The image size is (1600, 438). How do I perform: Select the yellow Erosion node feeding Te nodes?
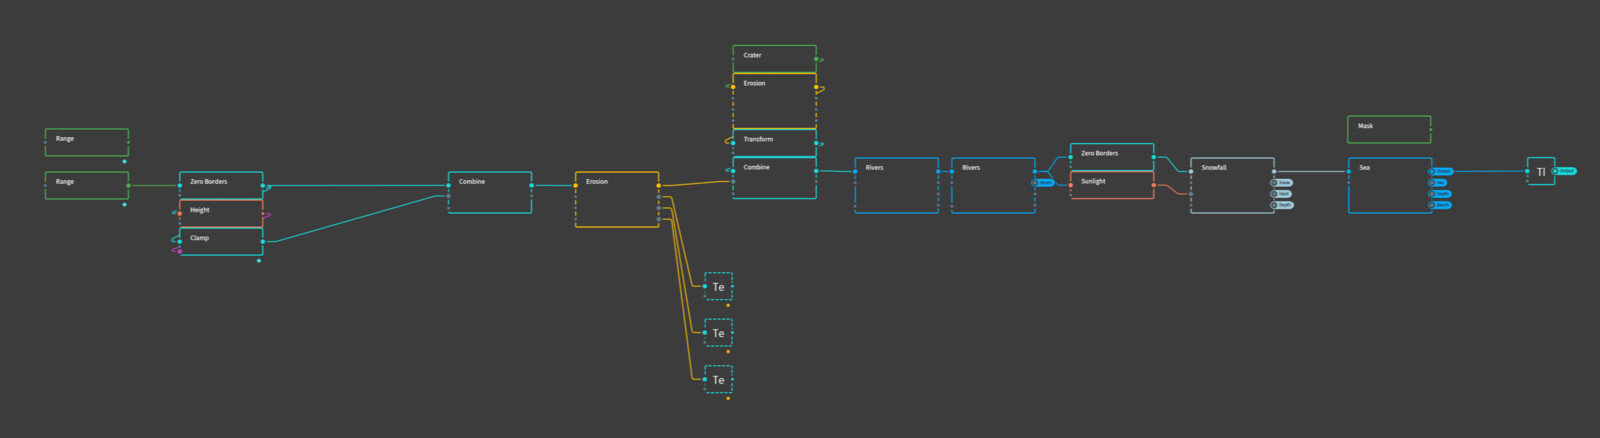click(617, 199)
